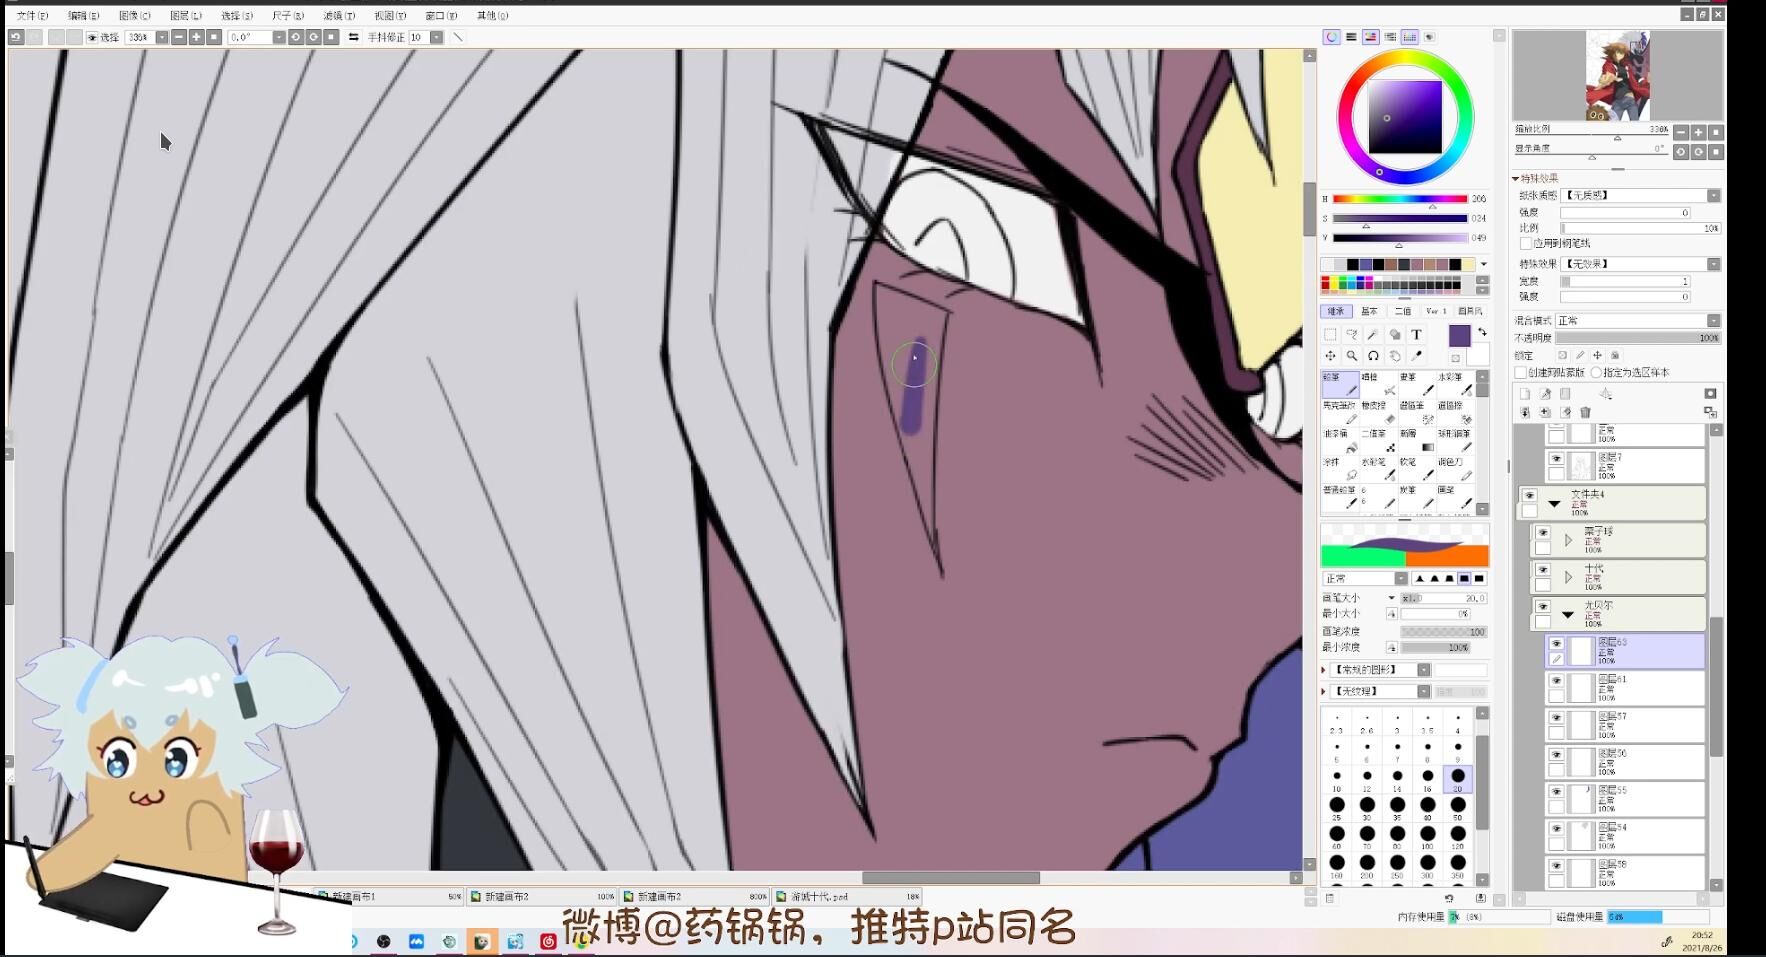This screenshot has height=957, width=1766.
Task: Hide the 文件夹4 folder via its eye
Action: click(x=1529, y=495)
